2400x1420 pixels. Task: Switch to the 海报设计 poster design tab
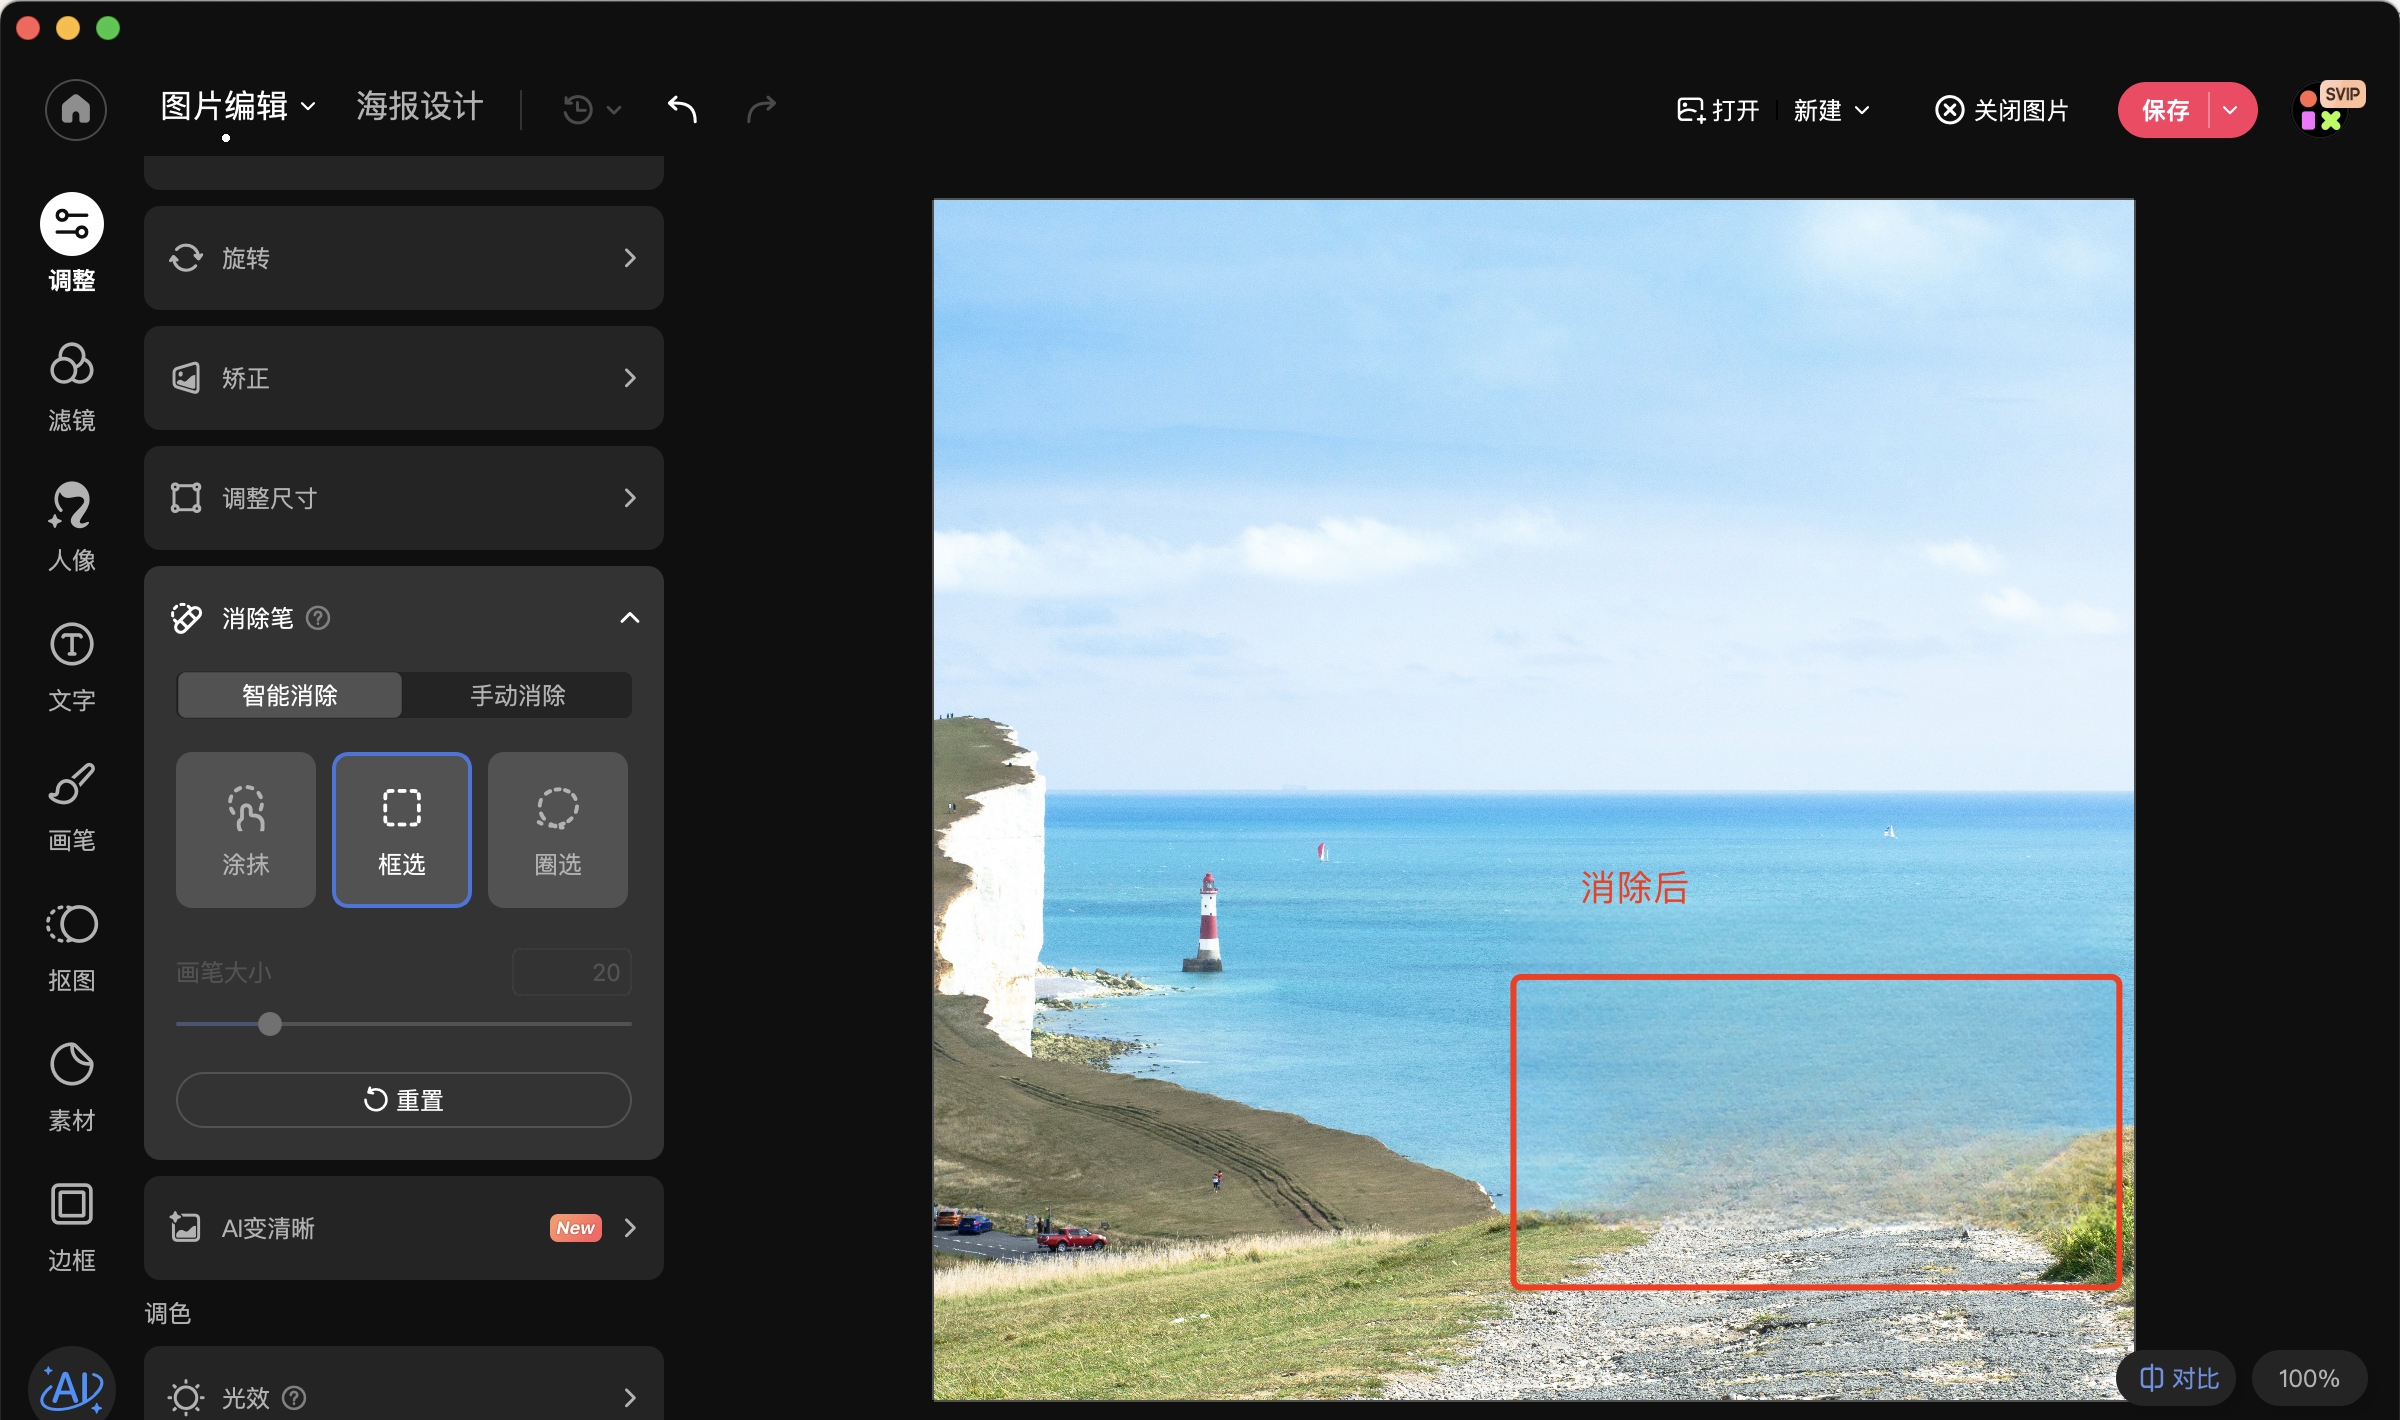(x=420, y=106)
